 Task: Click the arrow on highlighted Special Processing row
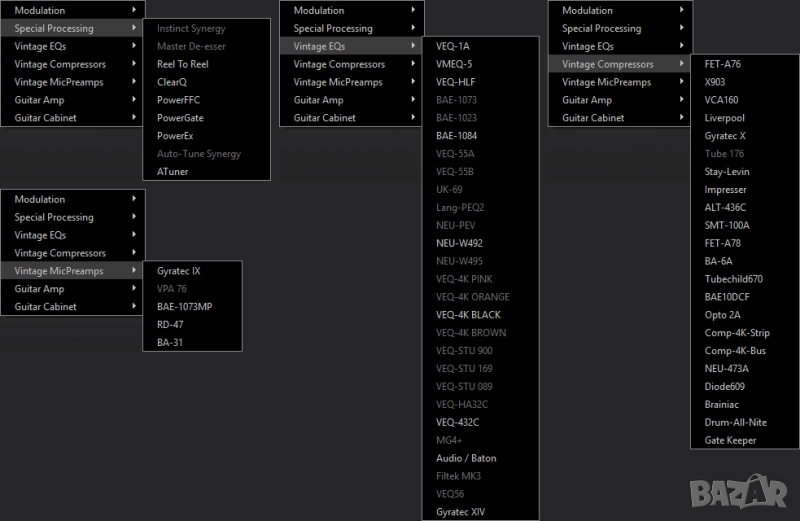tap(134, 28)
